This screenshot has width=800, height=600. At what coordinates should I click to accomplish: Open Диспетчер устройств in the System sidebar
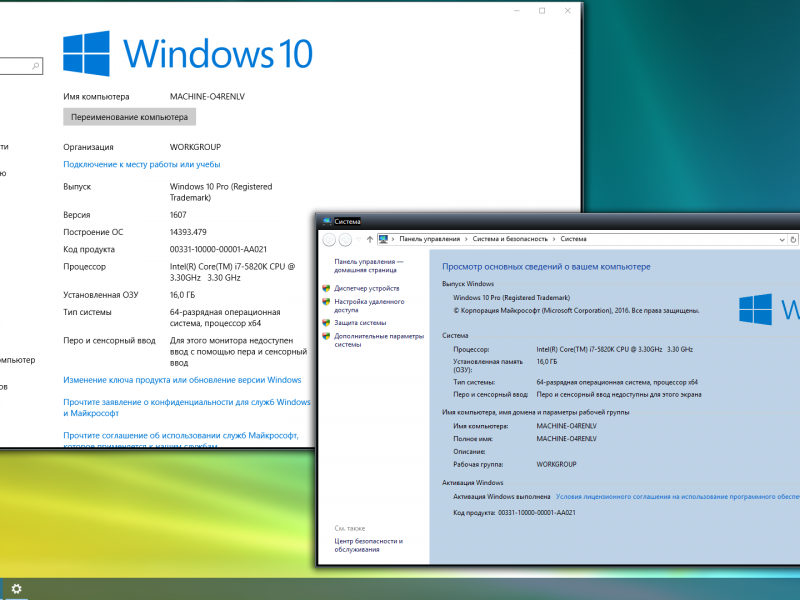[366, 288]
